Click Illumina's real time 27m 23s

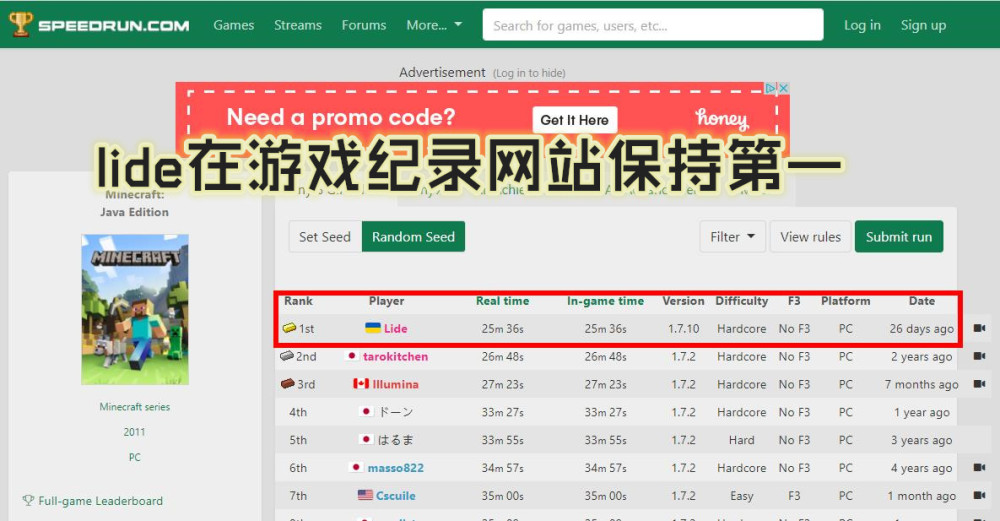pos(503,385)
